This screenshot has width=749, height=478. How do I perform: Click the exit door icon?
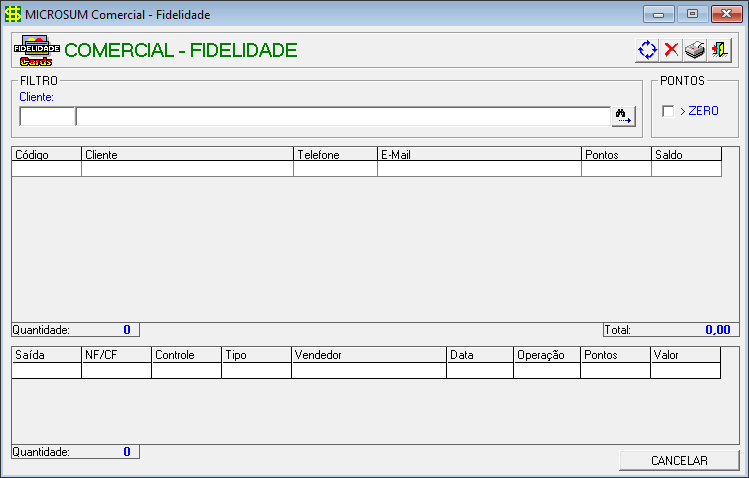[x=719, y=50]
